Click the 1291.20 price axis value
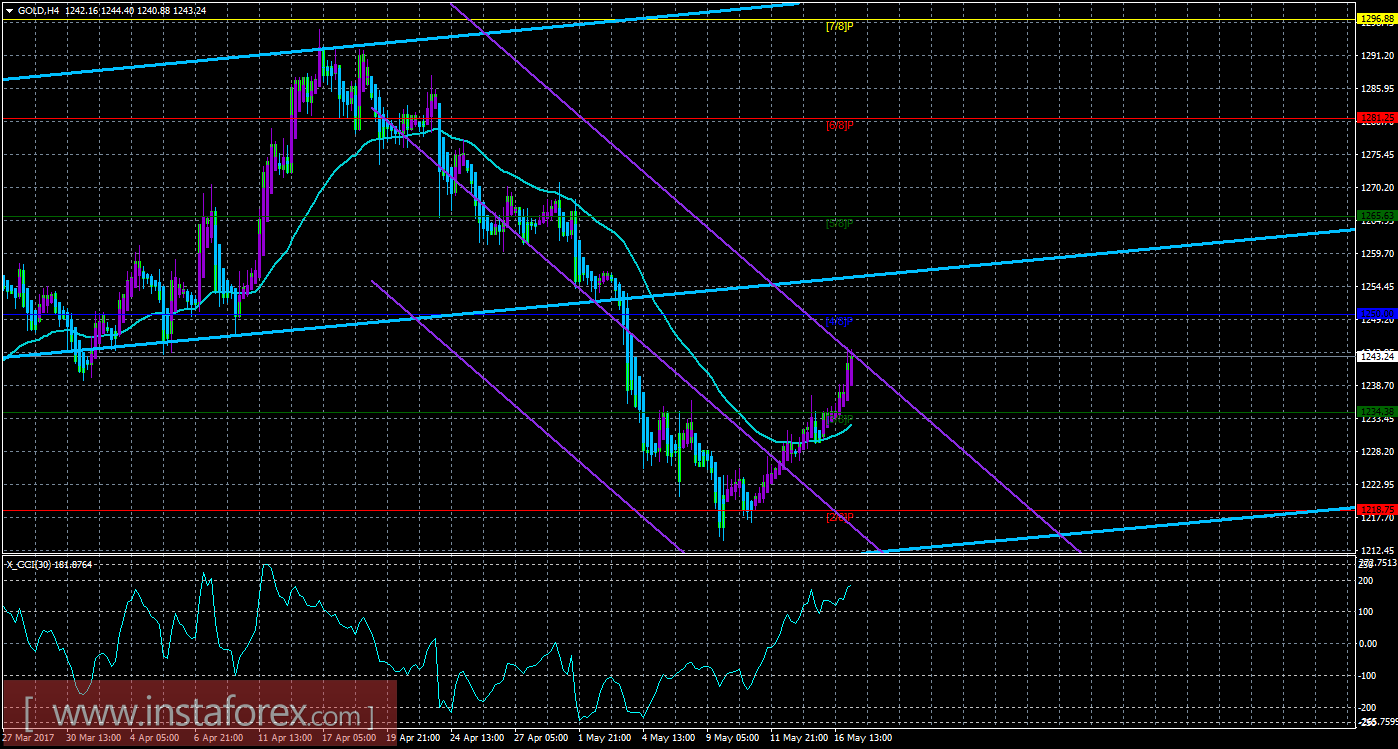This screenshot has height=749, width=1398. point(1377,56)
